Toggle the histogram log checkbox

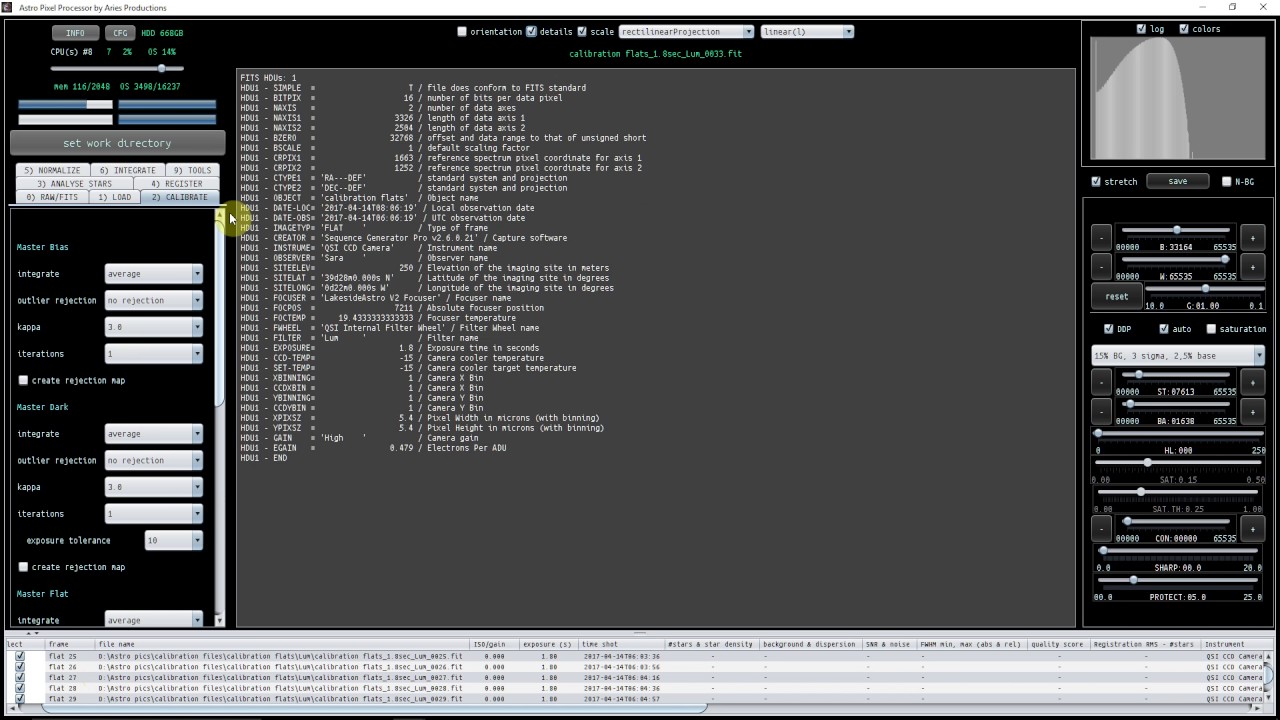pyautogui.click(x=1141, y=29)
